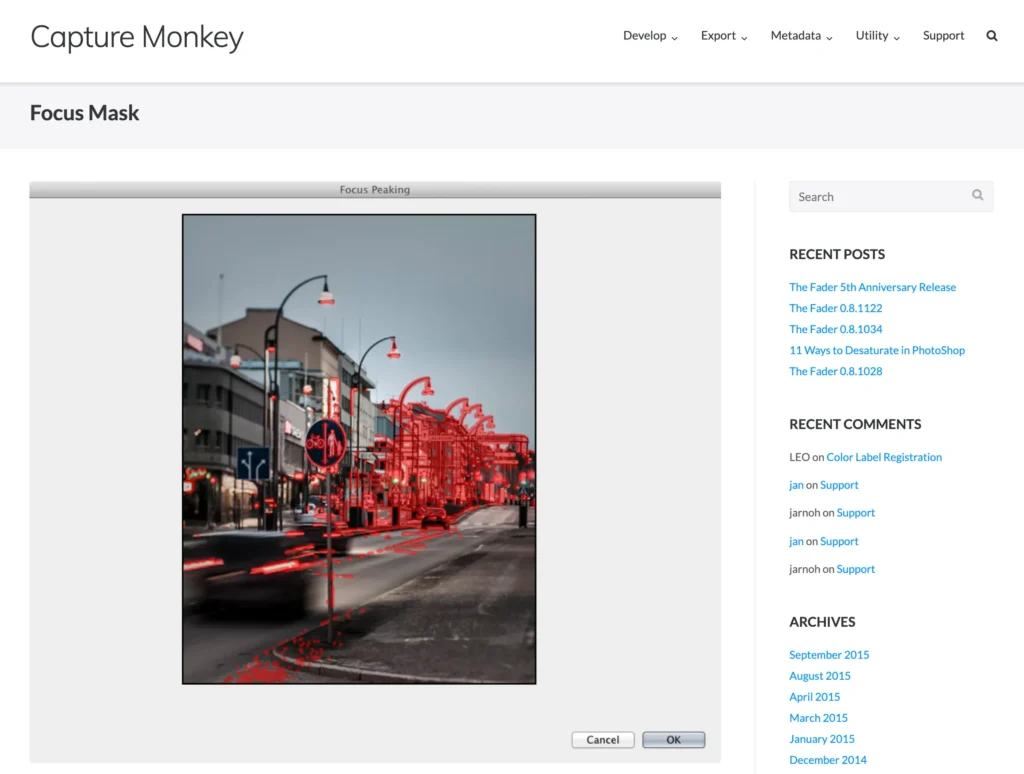
Task: Open The Fader 5th Anniversary Release post
Action: click(x=872, y=287)
